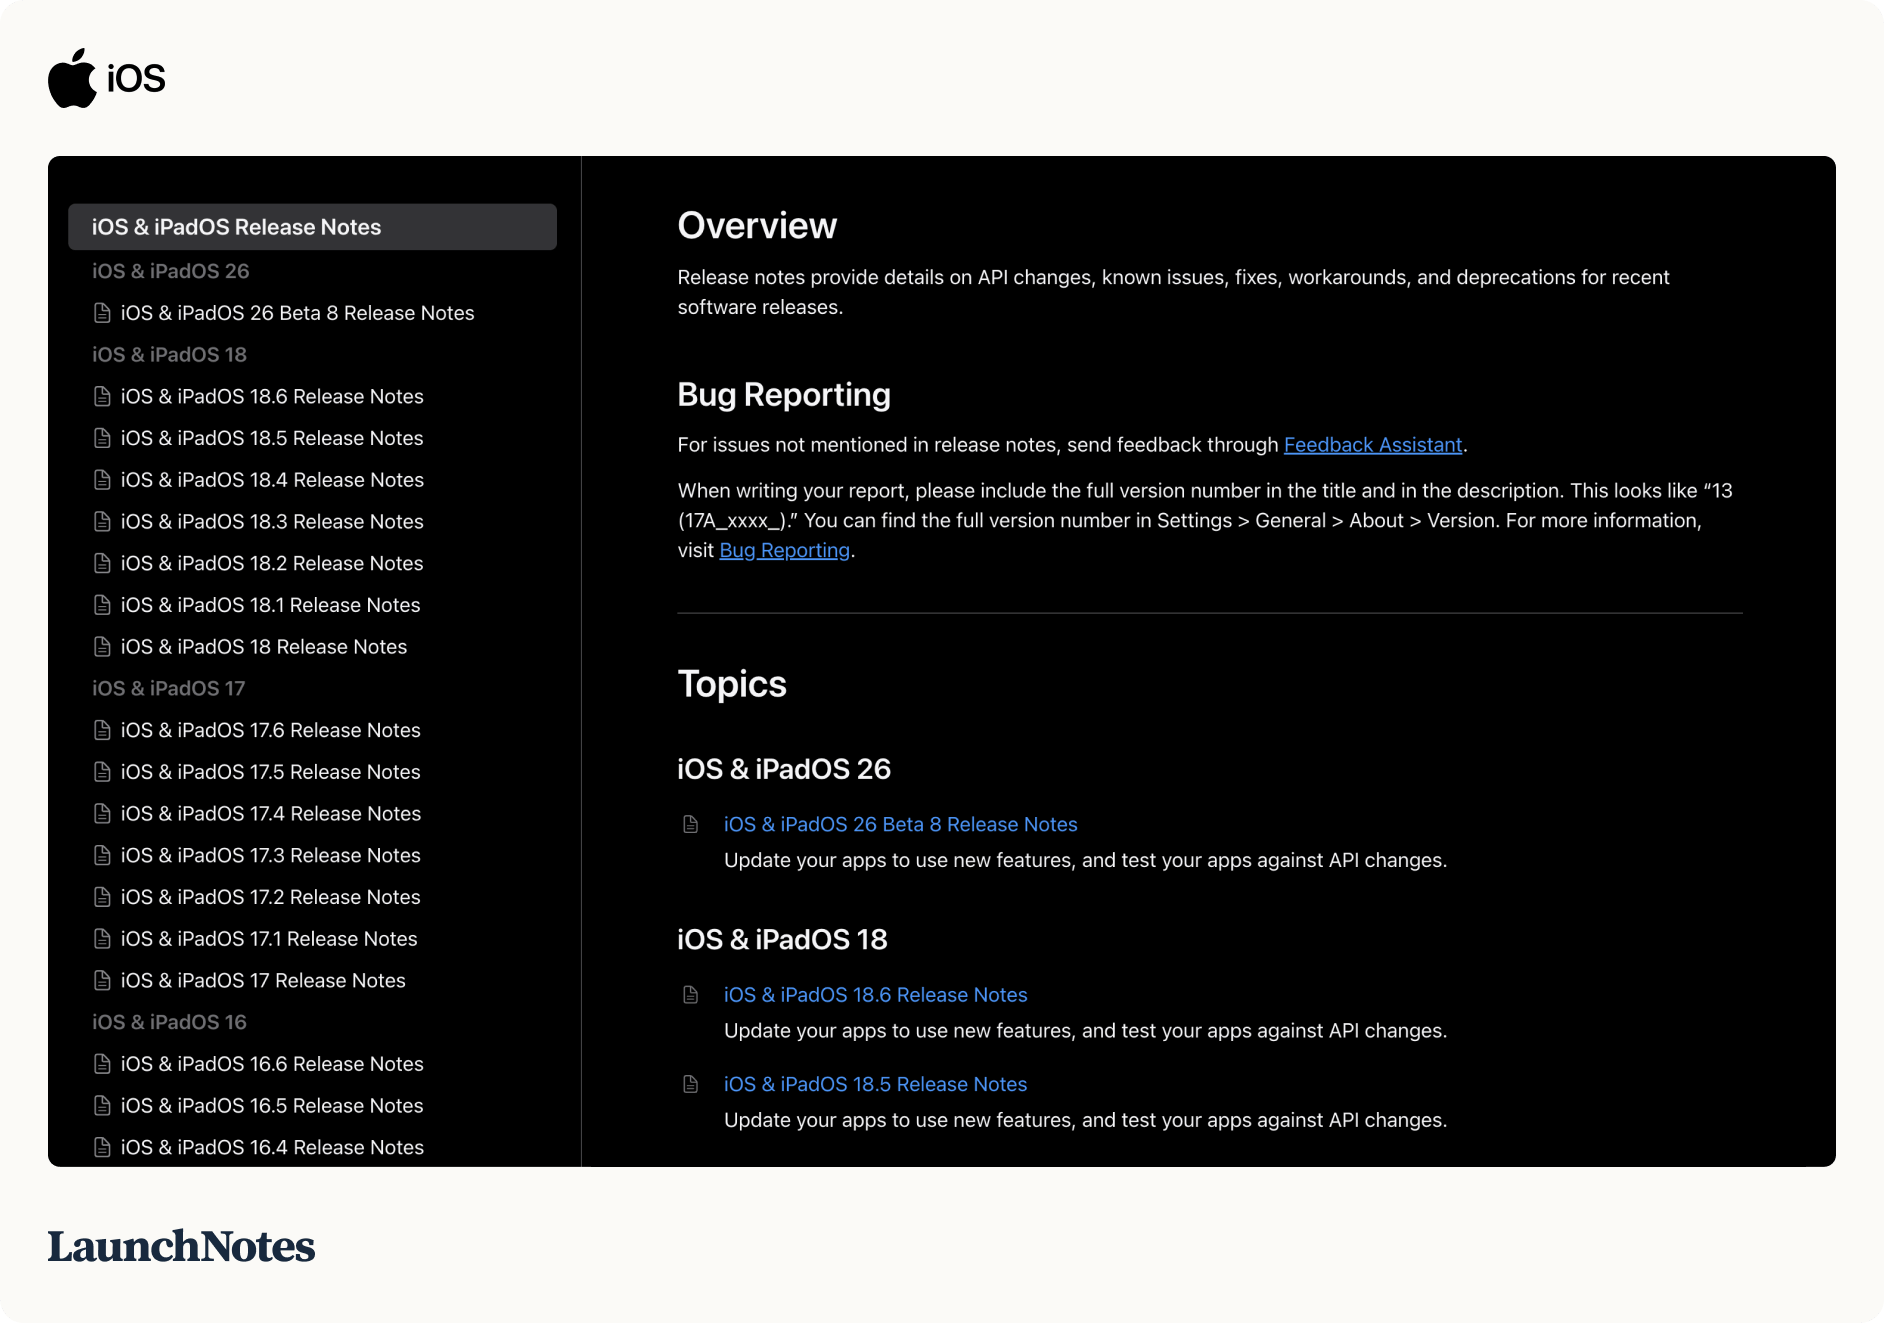Click the iOS & iPadOS 18 sidebar group label
Image resolution: width=1884 pixels, height=1323 pixels.
[169, 355]
